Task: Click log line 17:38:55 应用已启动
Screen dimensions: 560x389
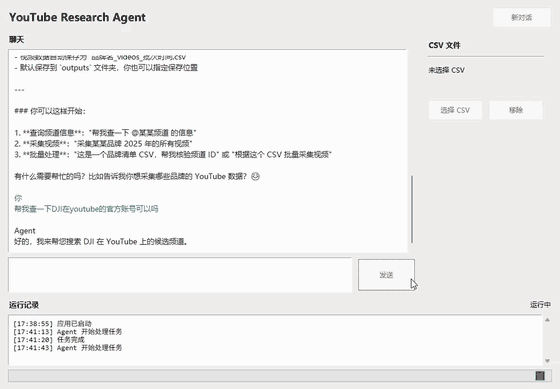Action: (52, 324)
